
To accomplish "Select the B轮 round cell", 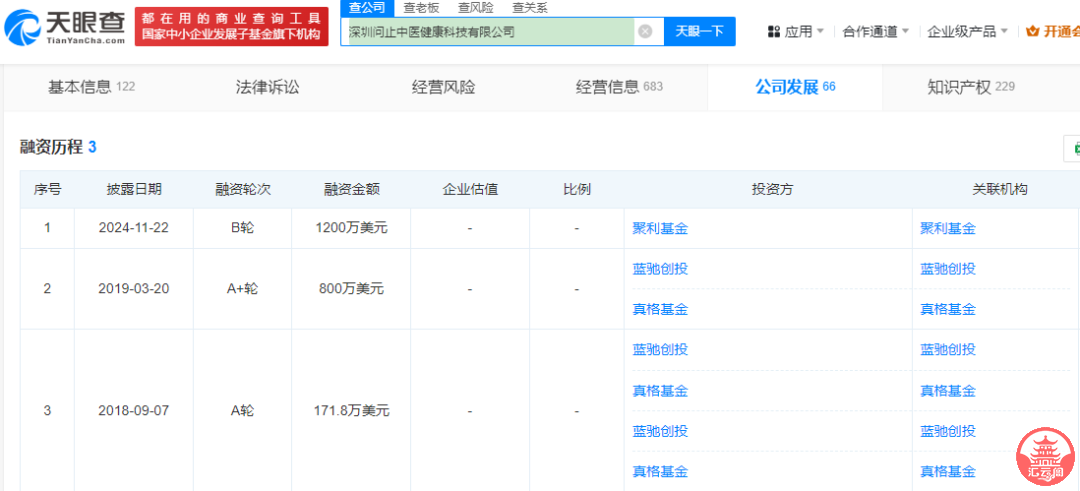I will [x=242, y=228].
